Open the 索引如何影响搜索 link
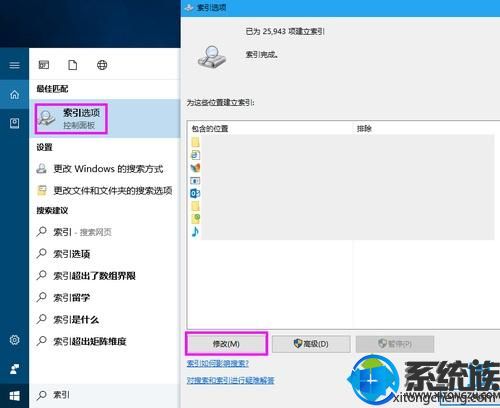The width and height of the screenshot is (500, 408). (218, 363)
